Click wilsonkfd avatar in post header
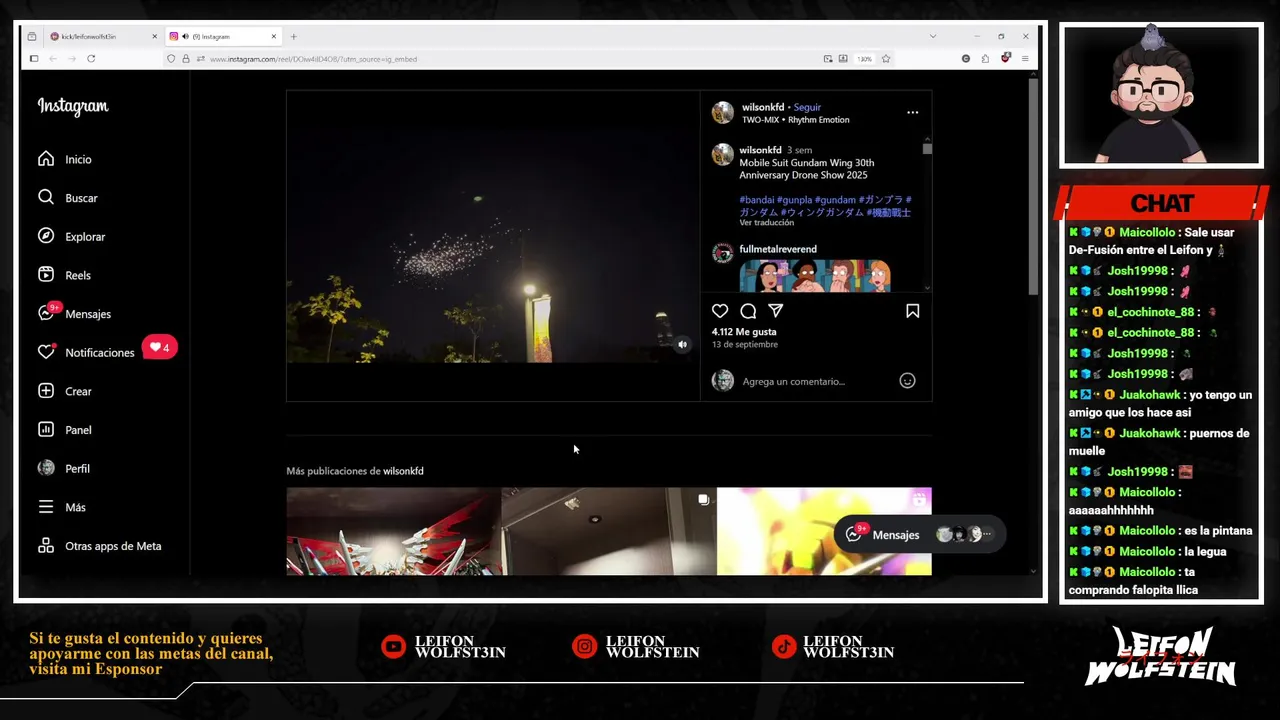1280x720 pixels. pyautogui.click(x=722, y=112)
